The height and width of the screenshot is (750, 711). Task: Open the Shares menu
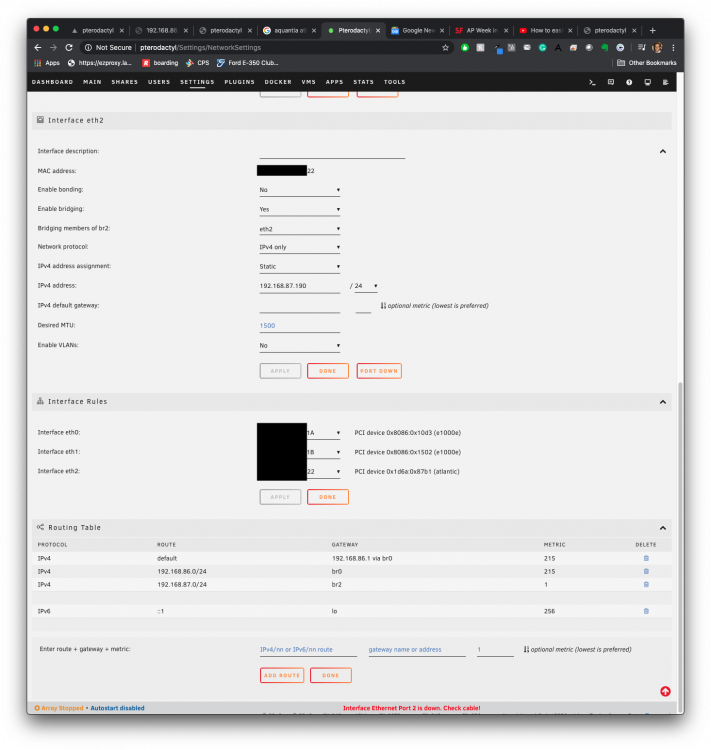(x=125, y=82)
